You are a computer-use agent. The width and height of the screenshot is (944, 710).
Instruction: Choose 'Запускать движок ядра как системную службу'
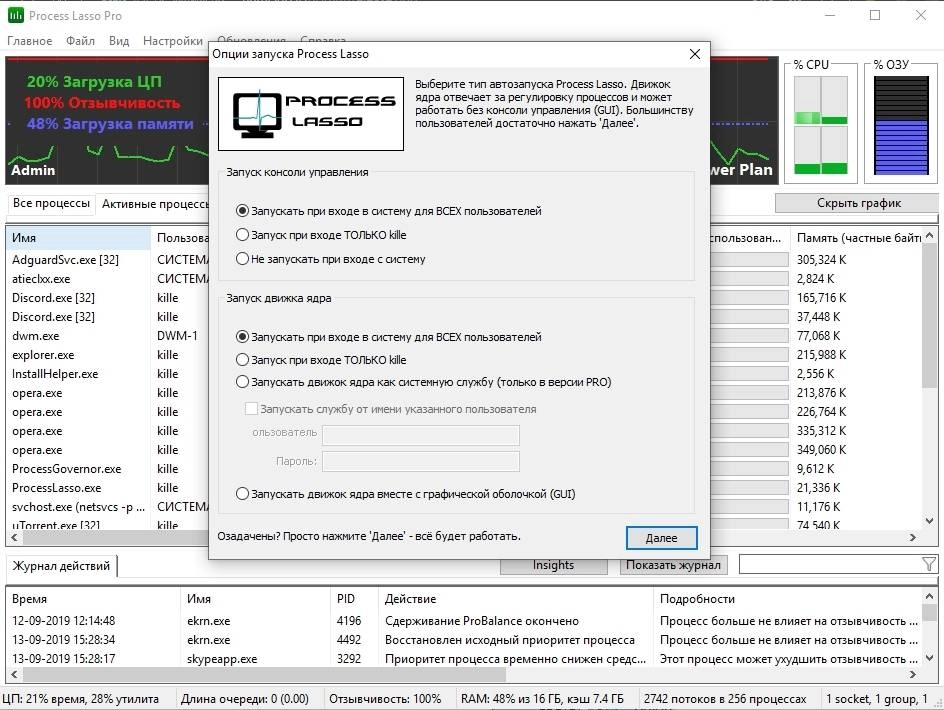click(x=424, y=382)
